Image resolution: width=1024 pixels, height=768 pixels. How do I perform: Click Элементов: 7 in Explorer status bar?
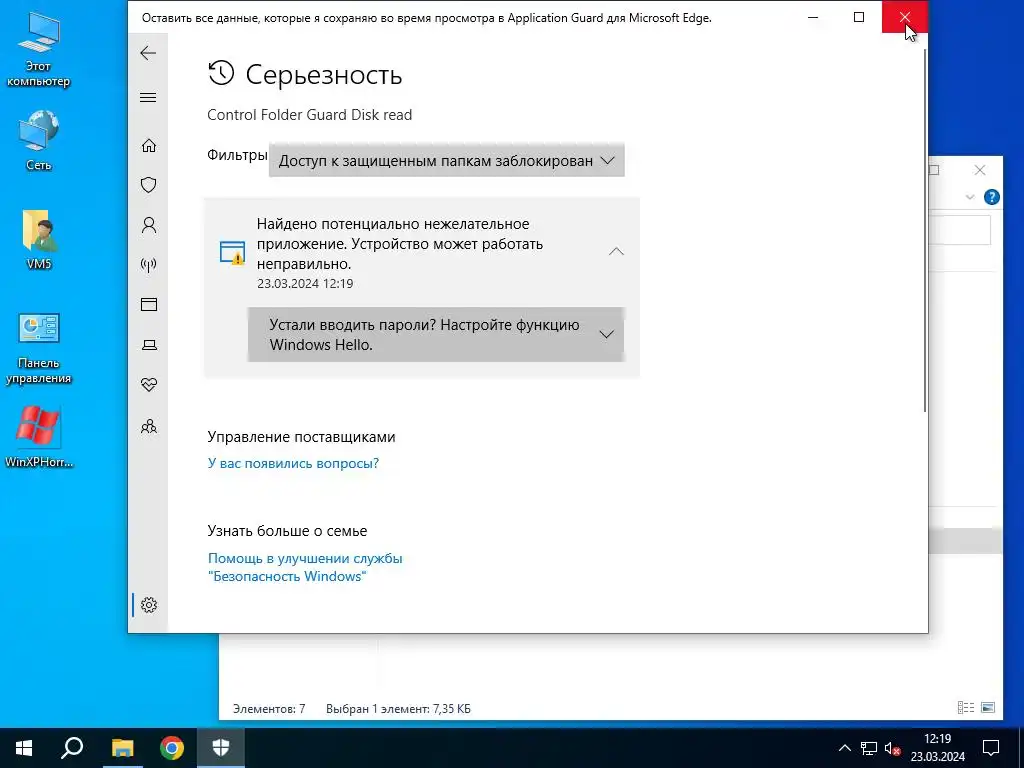(269, 709)
